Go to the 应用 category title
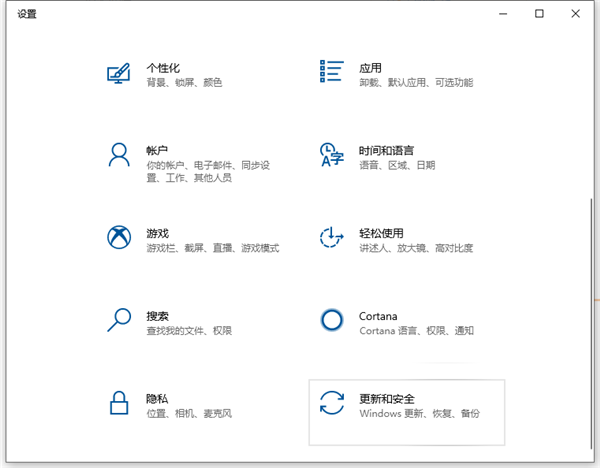 [x=370, y=67]
